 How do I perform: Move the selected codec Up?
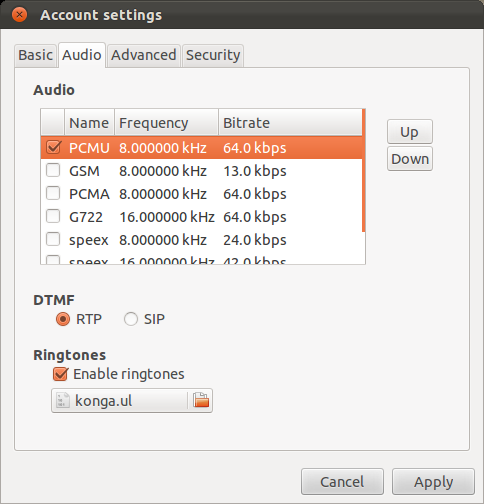(410, 132)
